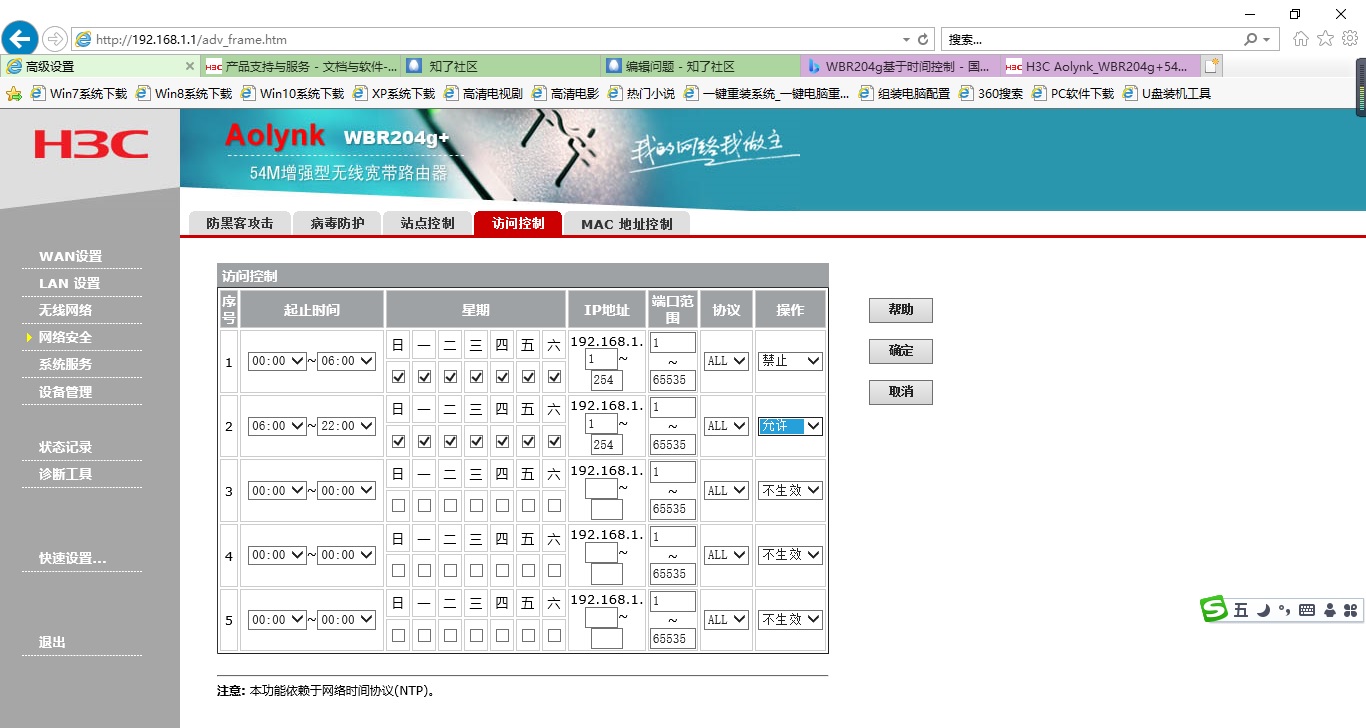The image size is (1366, 728).
Task: Close the 高级设置 browser tab
Action: [x=190, y=66]
